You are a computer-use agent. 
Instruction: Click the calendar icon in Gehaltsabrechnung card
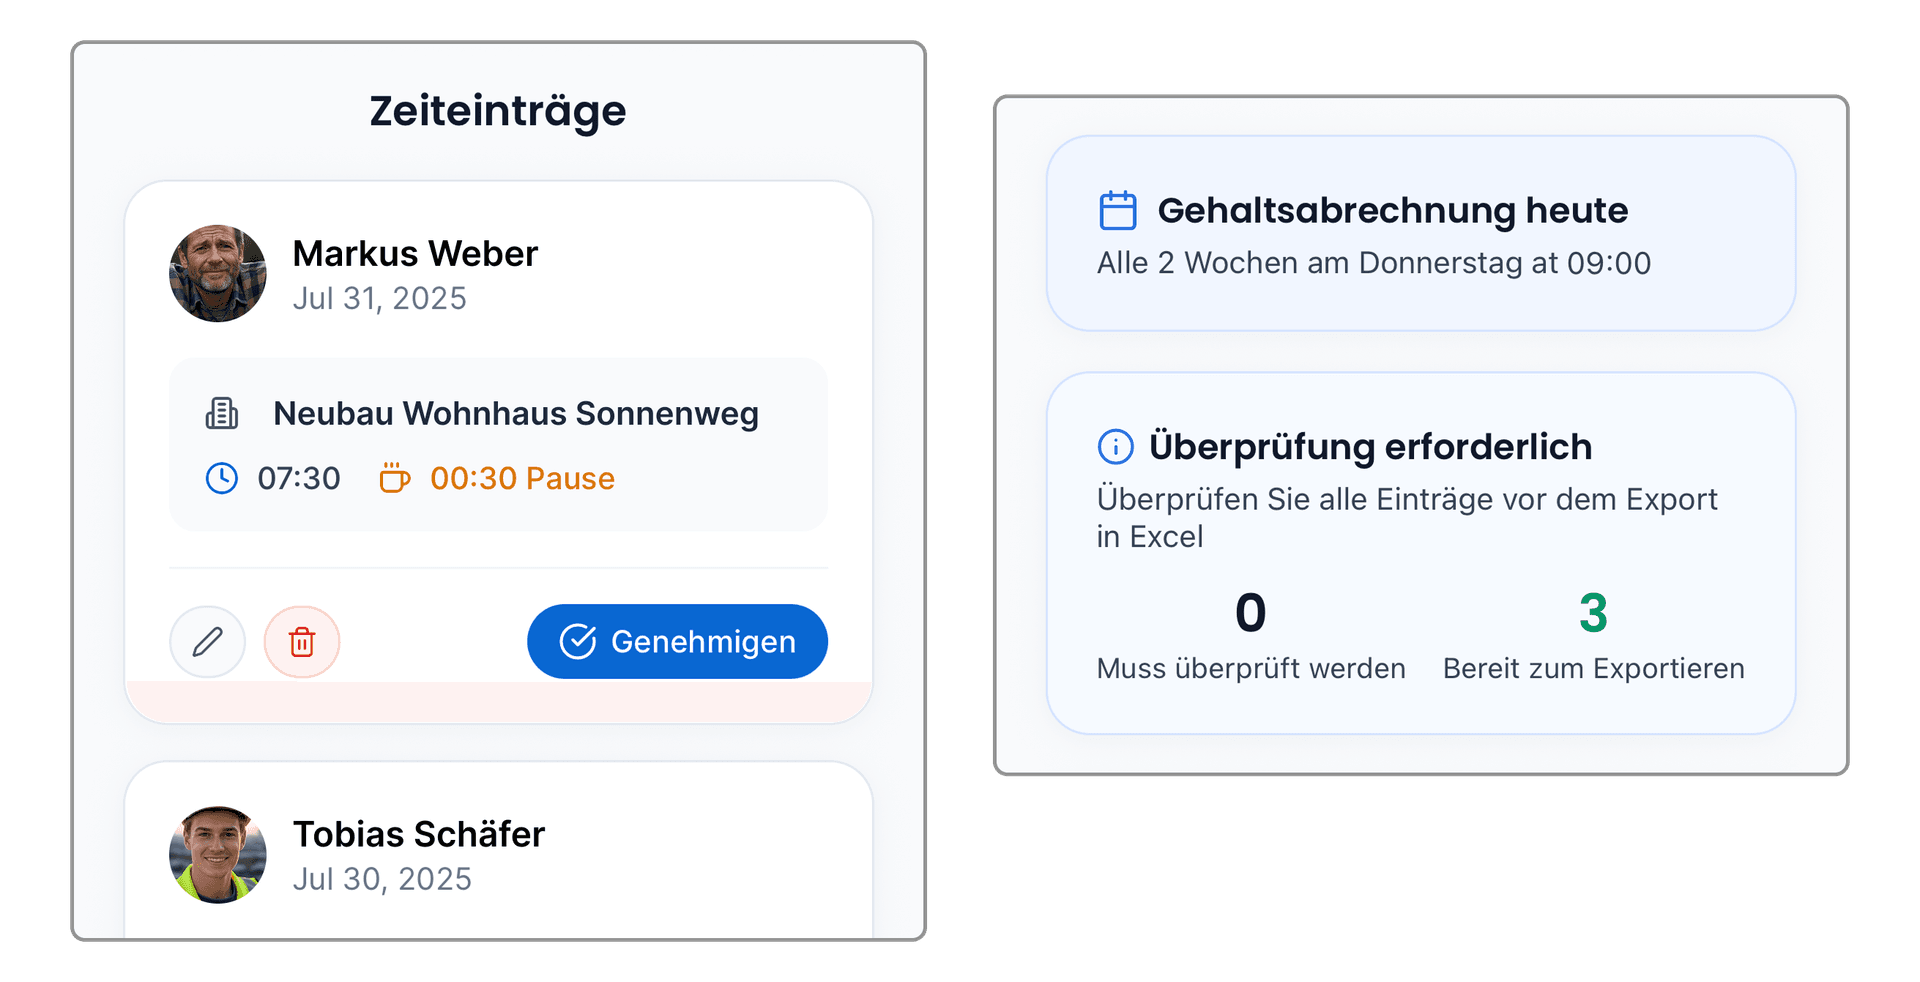click(x=1117, y=209)
